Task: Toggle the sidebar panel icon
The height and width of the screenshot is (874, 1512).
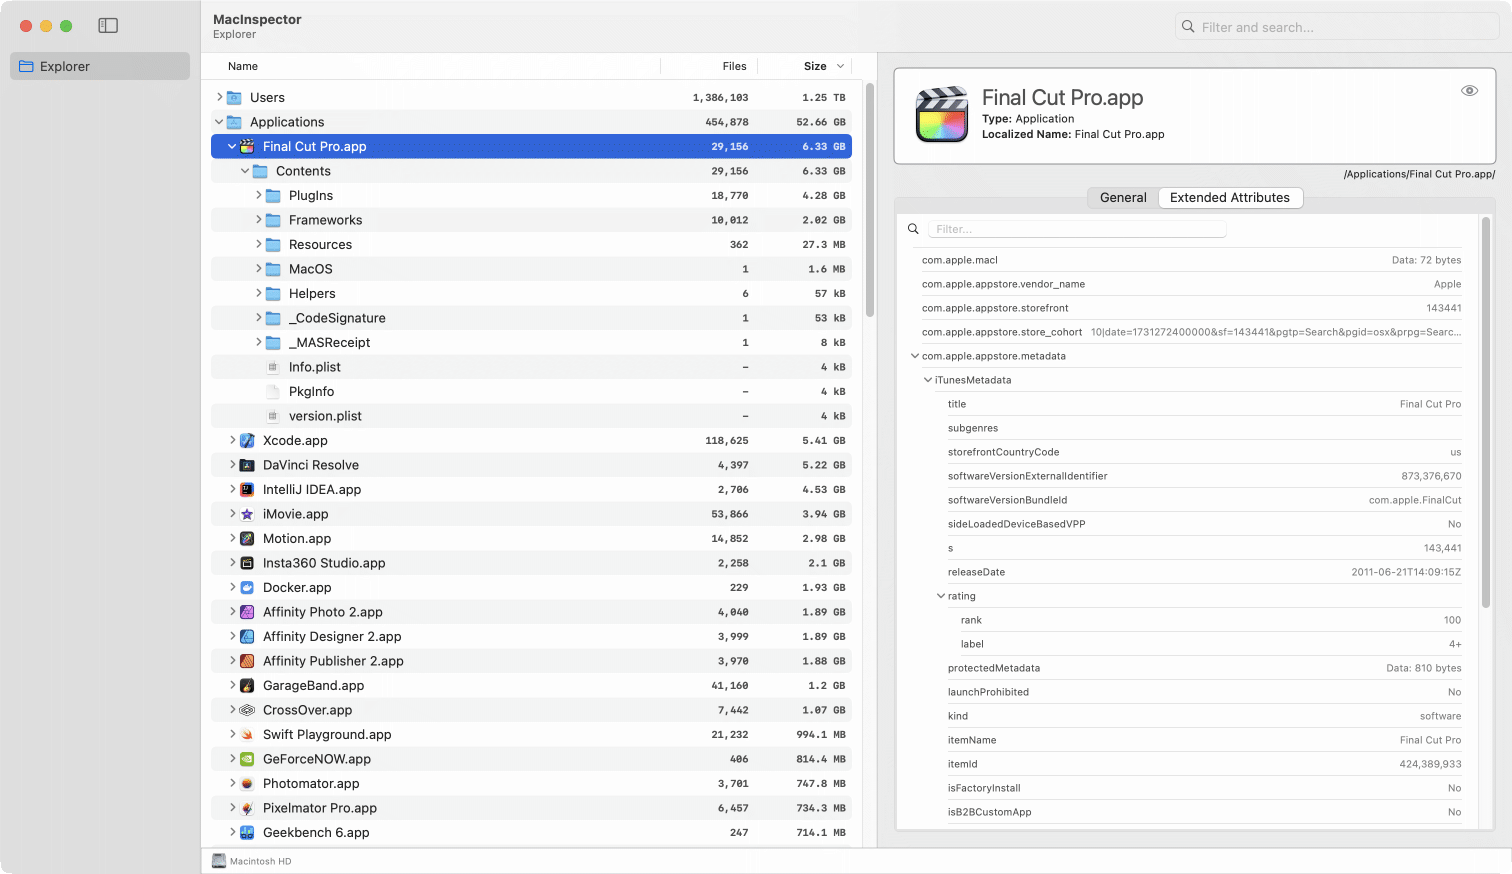Action: (x=108, y=26)
